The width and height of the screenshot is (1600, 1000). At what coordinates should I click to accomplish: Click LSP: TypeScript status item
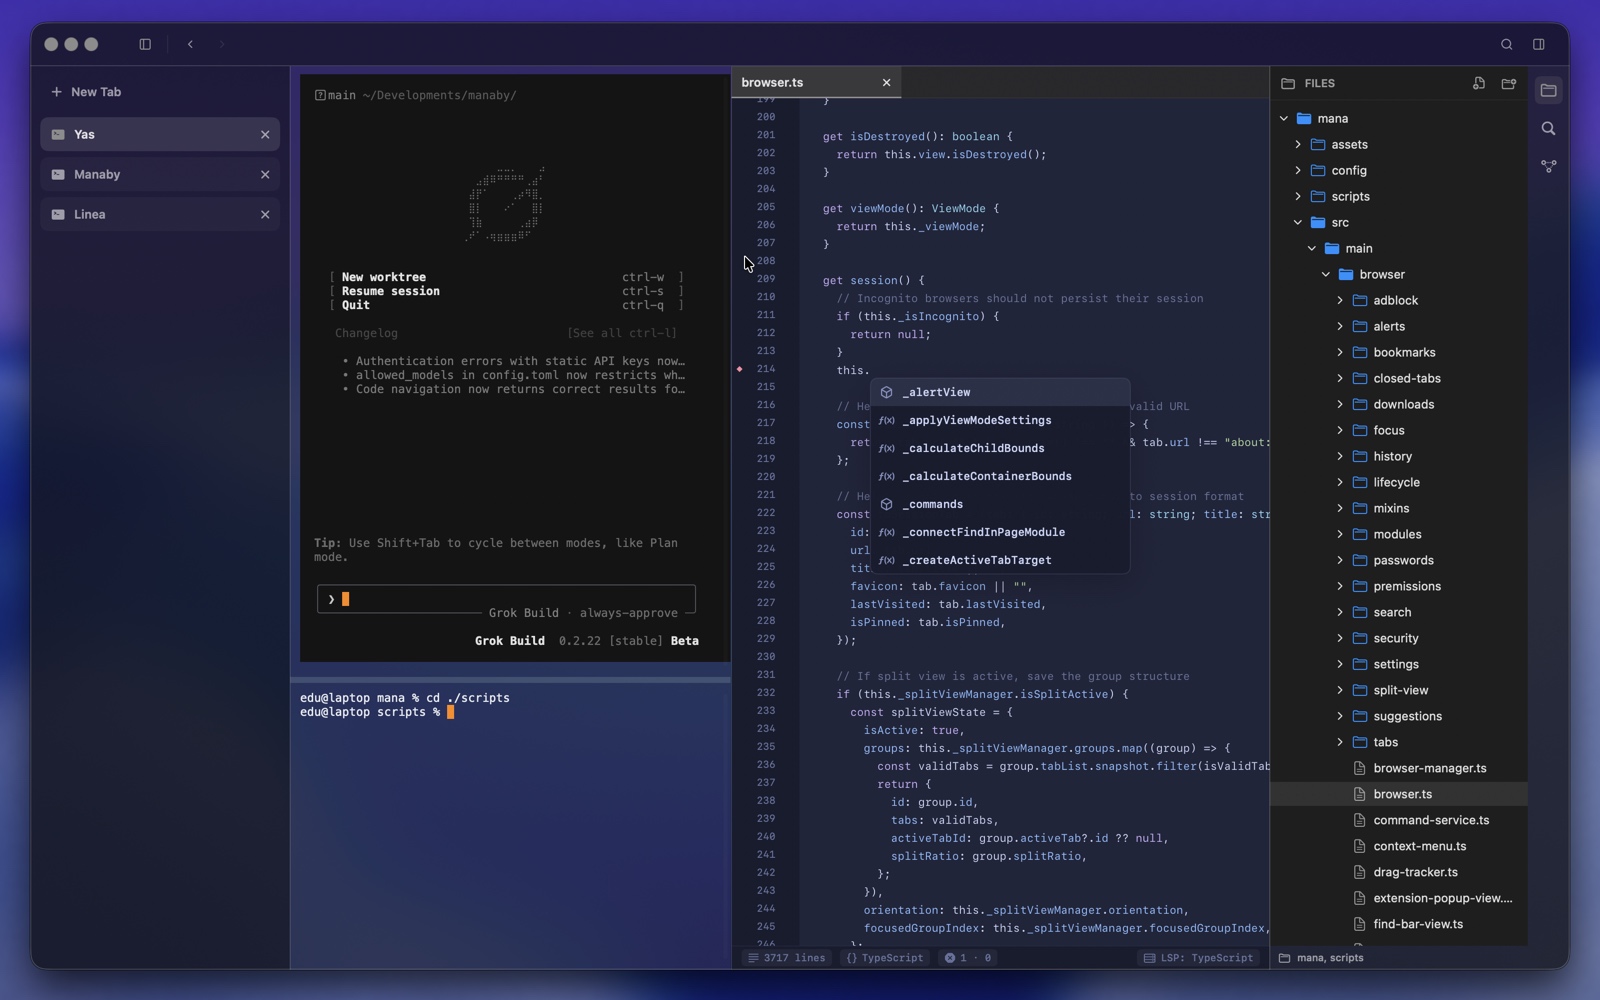coord(1199,958)
